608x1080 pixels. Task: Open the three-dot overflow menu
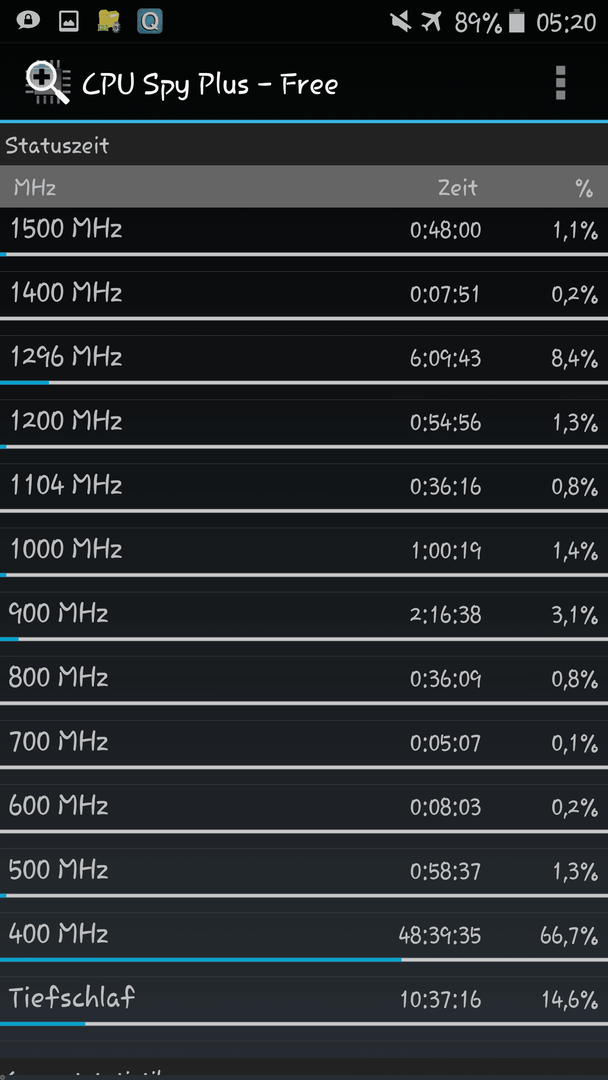pyautogui.click(x=560, y=83)
